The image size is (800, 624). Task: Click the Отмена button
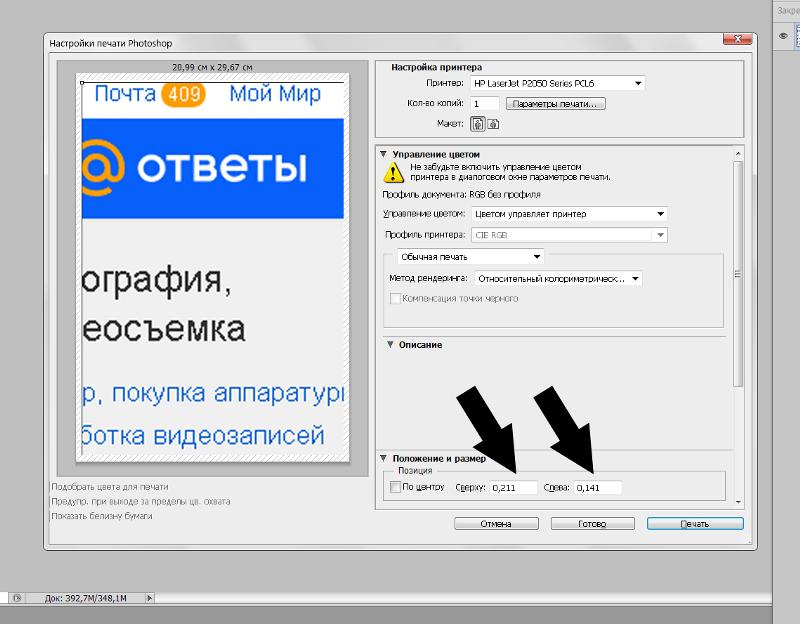(496, 523)
